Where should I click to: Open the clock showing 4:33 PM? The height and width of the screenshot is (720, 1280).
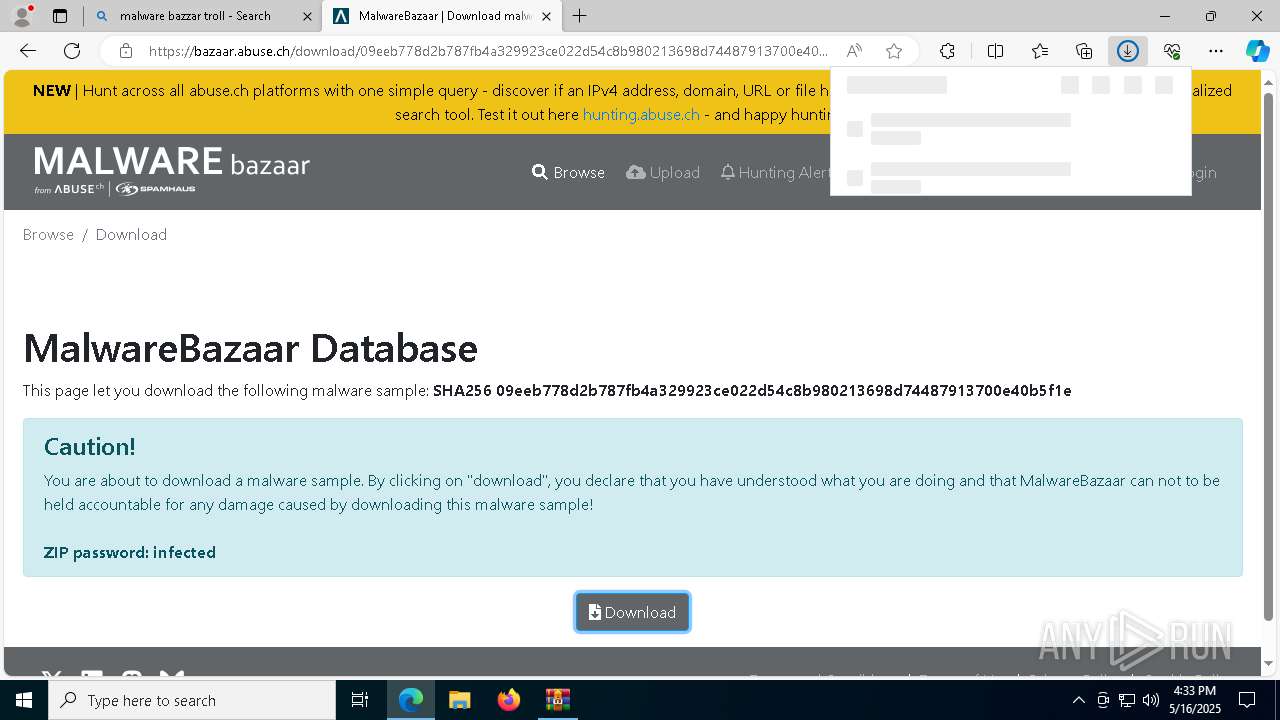[x=1194, y=700]
